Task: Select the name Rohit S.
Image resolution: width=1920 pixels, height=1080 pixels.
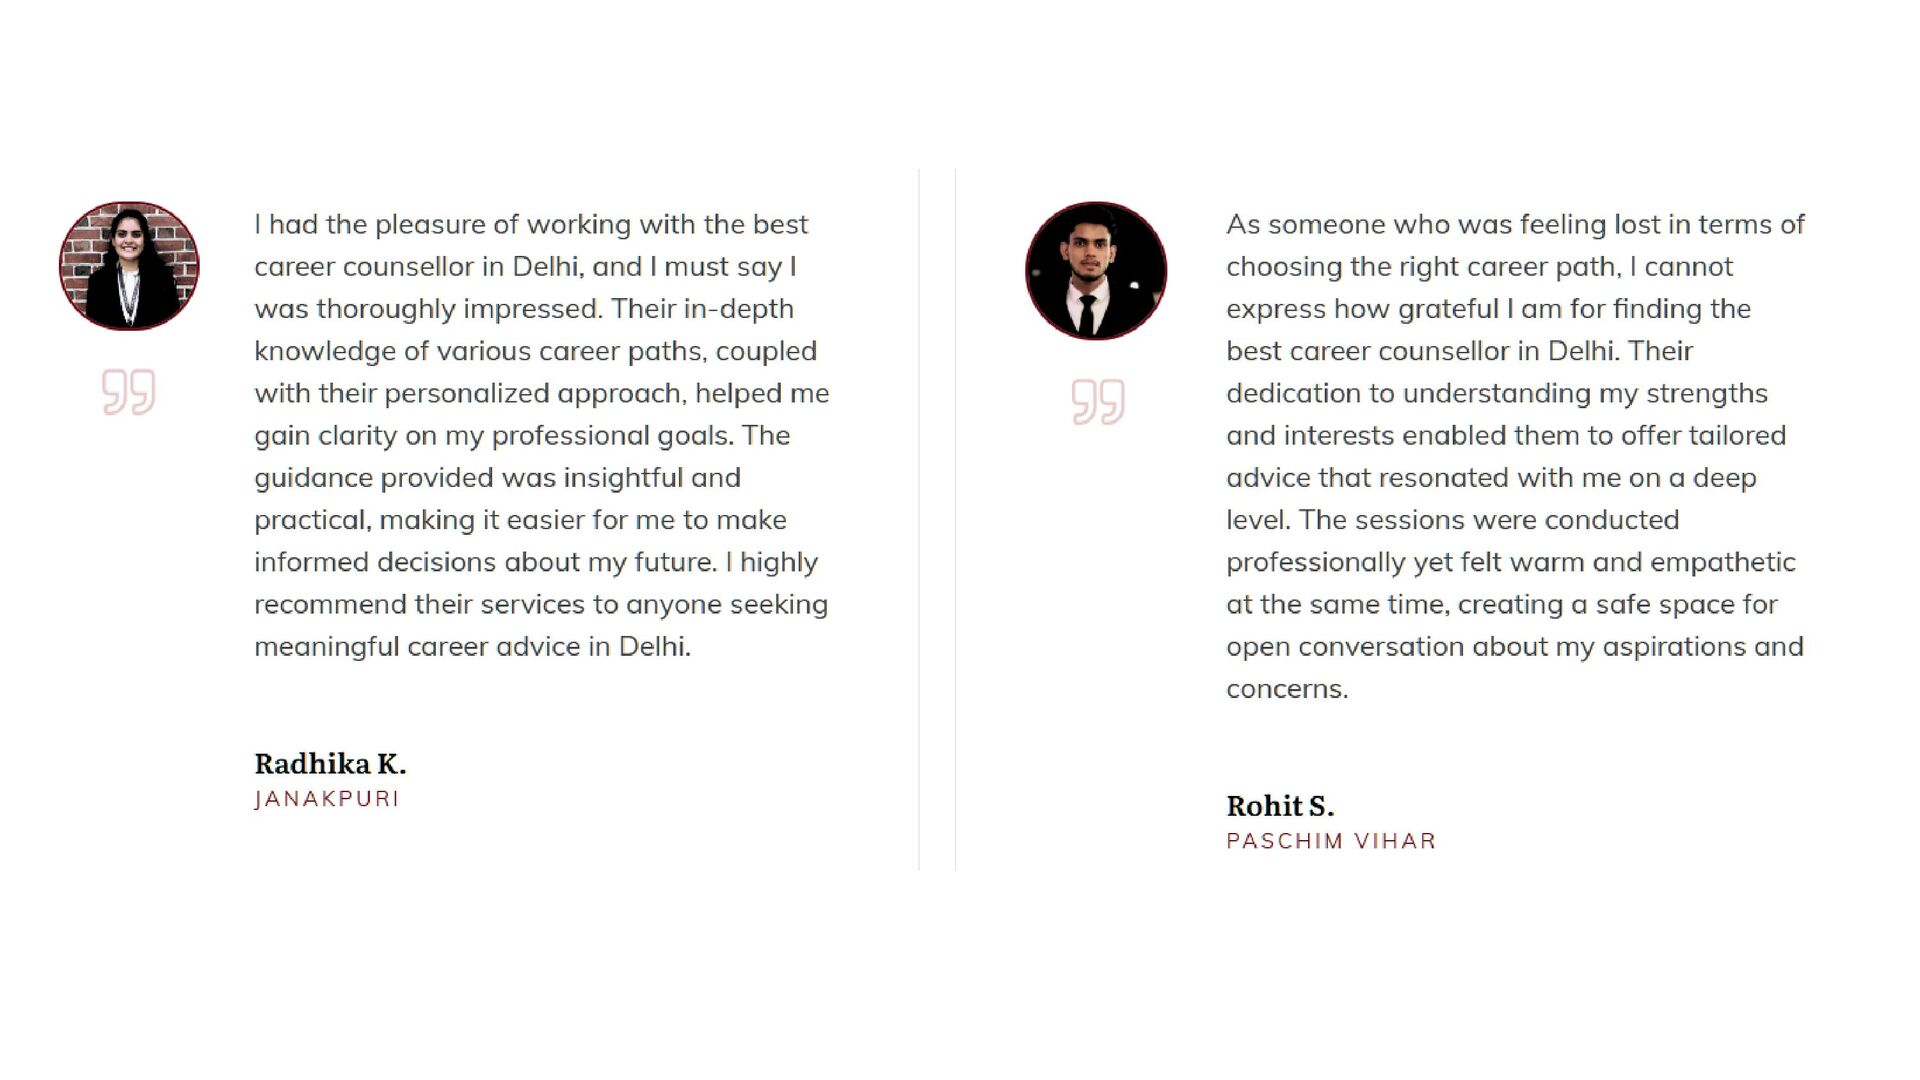Action: tap(1280, 806)
